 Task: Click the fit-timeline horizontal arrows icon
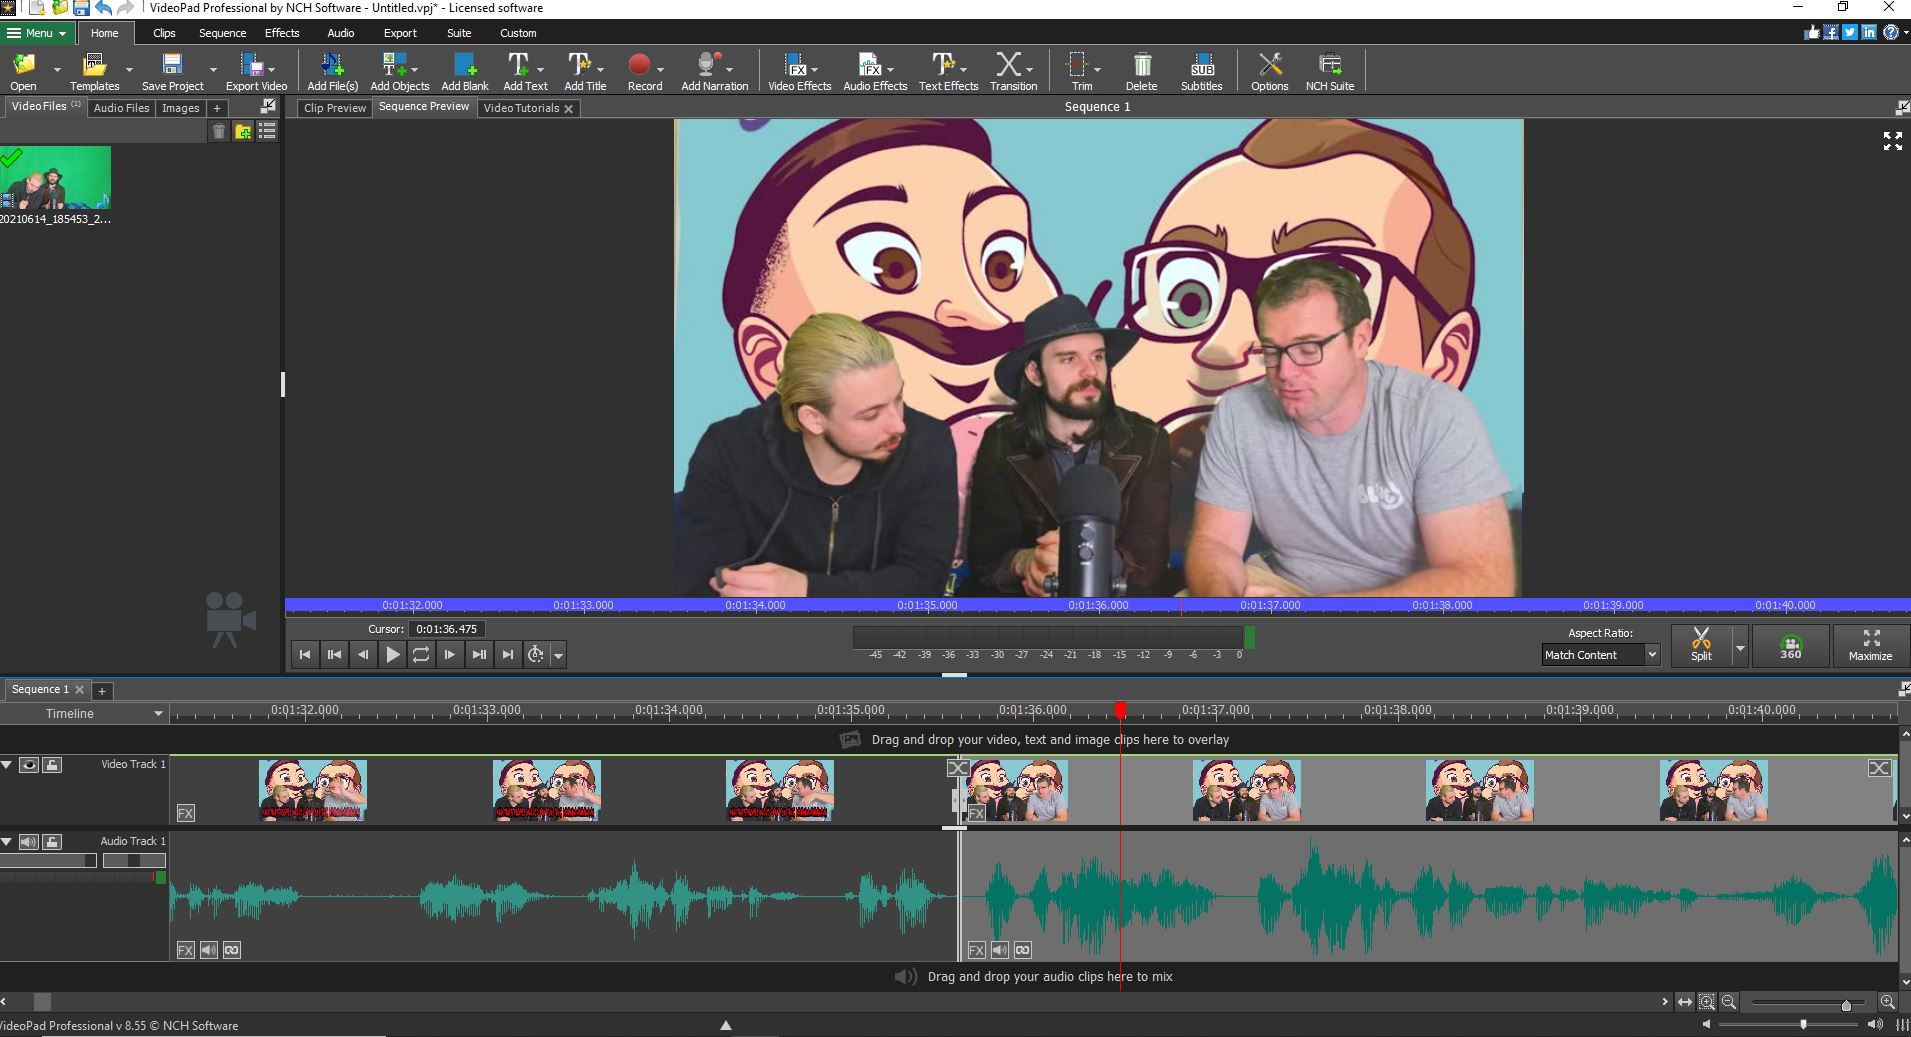click(1685, 1002)
